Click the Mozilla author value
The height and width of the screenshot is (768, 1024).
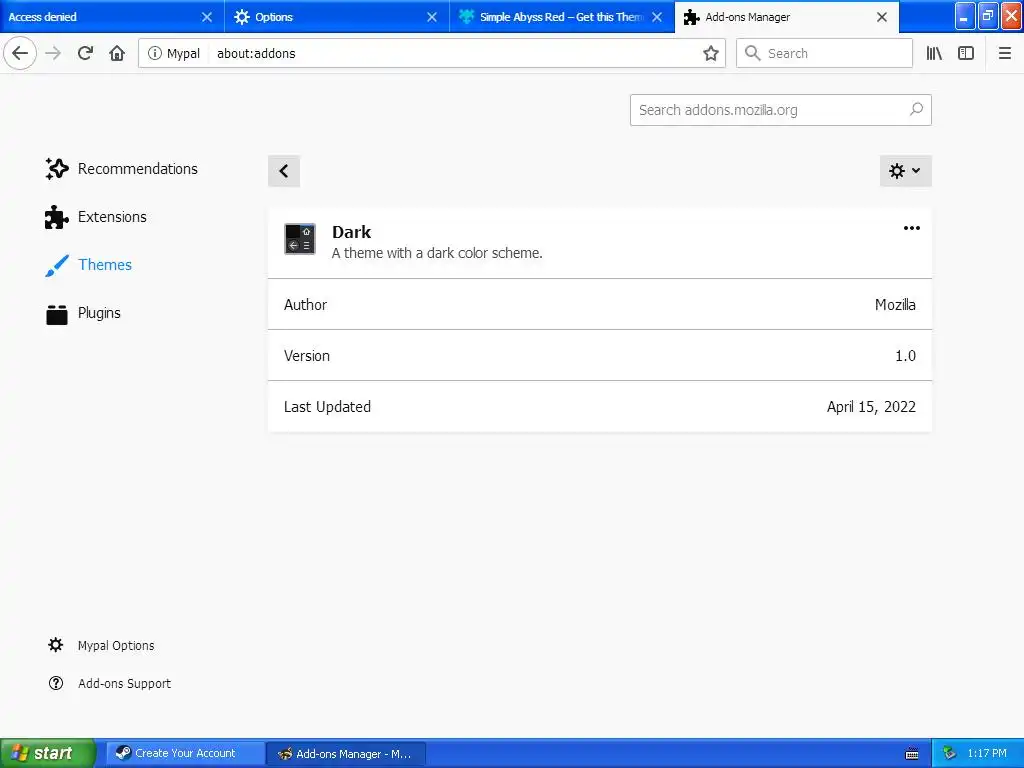click(x=895, y=304)
